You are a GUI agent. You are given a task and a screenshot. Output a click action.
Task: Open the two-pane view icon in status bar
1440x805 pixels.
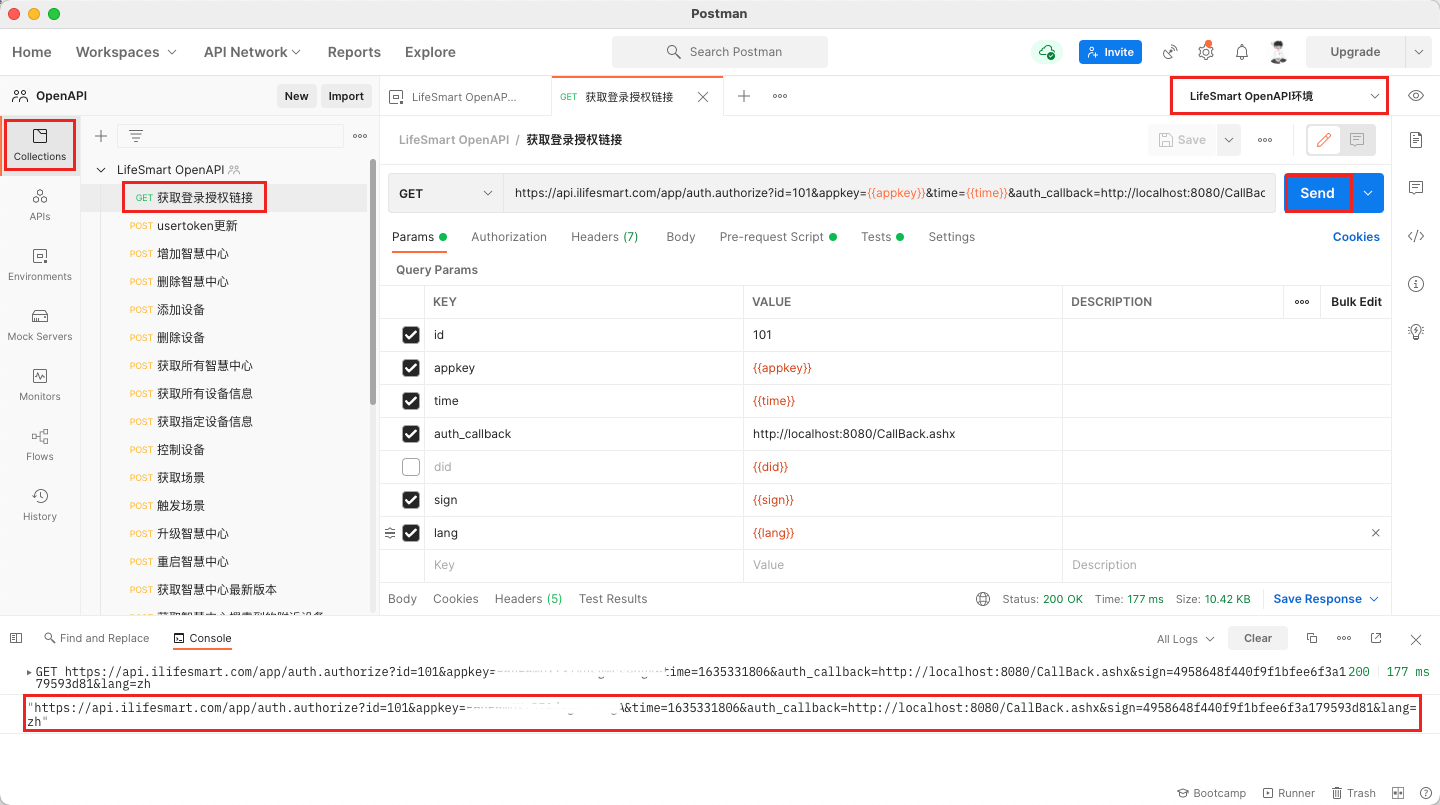(1398, 793)
